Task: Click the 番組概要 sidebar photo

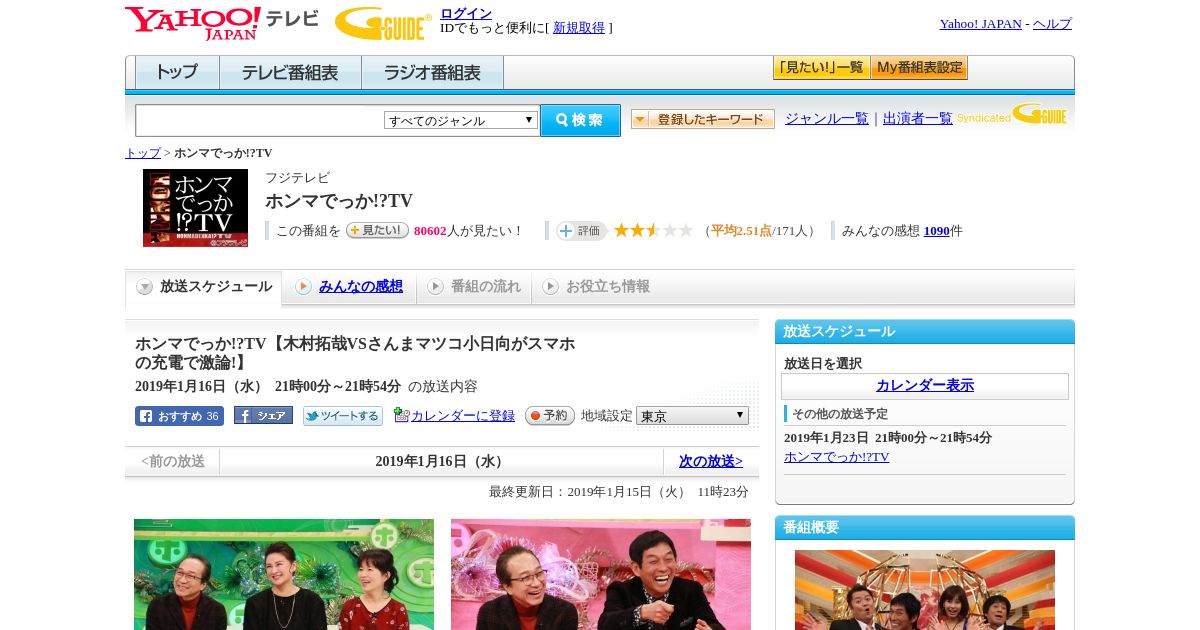Action: [925, 590]
